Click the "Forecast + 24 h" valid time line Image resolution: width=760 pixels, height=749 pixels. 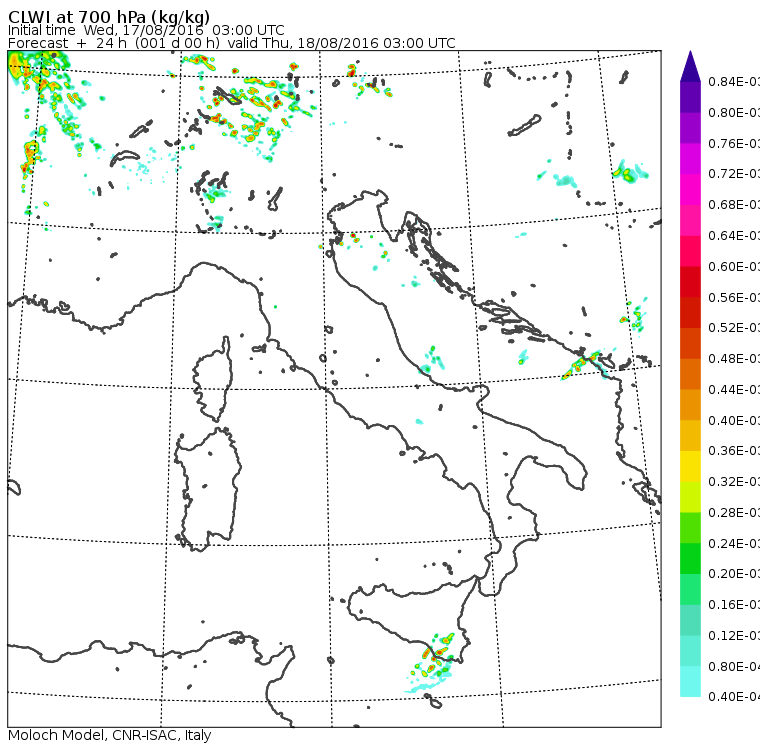coord(232,43)
